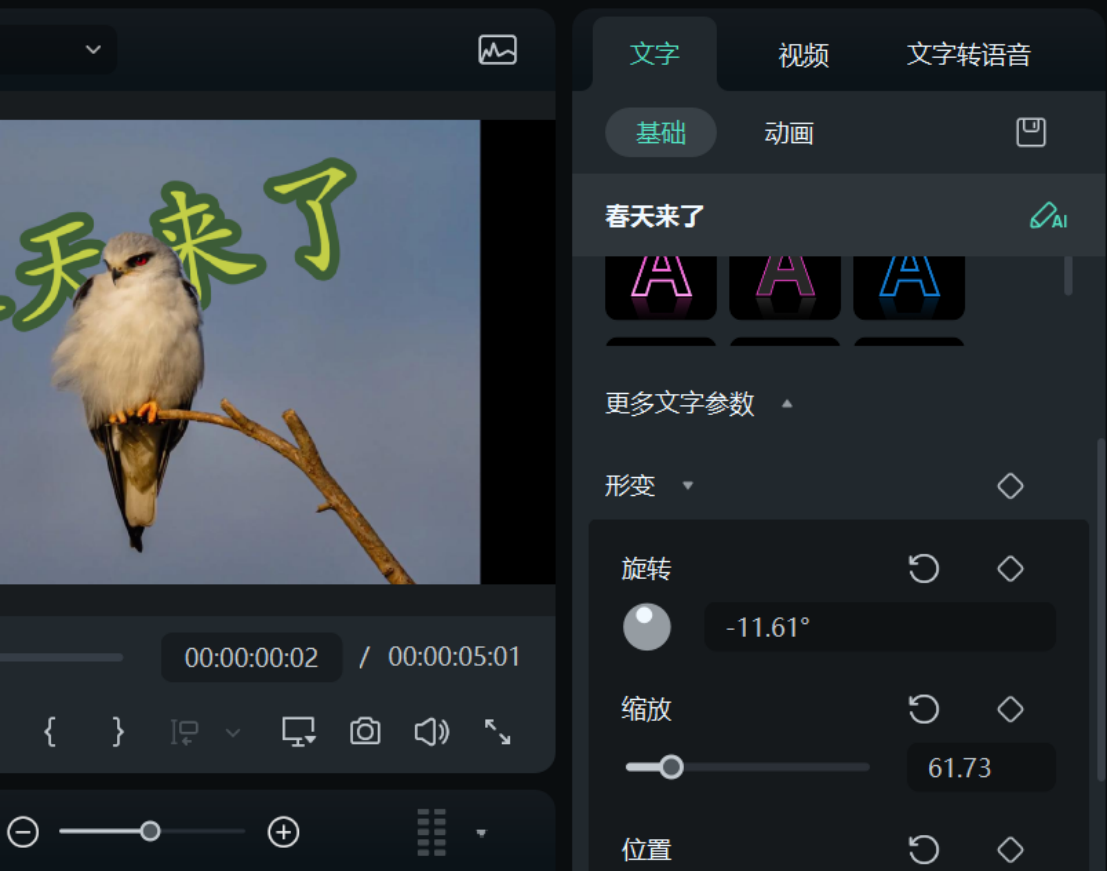The image size is (1107, 871).
Task: Switch to the 视频 tab
Action: 802,56
